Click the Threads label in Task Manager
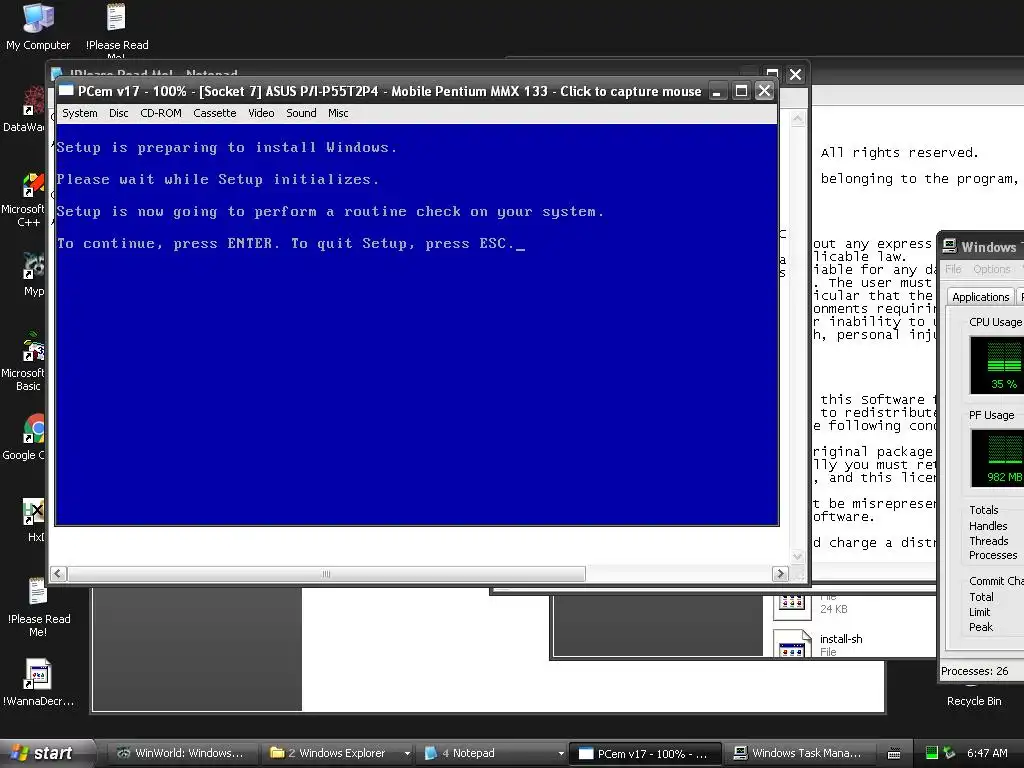This screenshot has width=1024, height=768. click(x=988, y=541)
